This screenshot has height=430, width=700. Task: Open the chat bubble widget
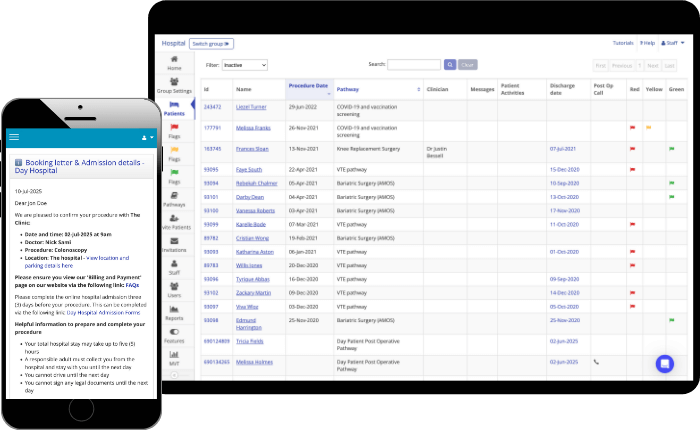[665, 363]
